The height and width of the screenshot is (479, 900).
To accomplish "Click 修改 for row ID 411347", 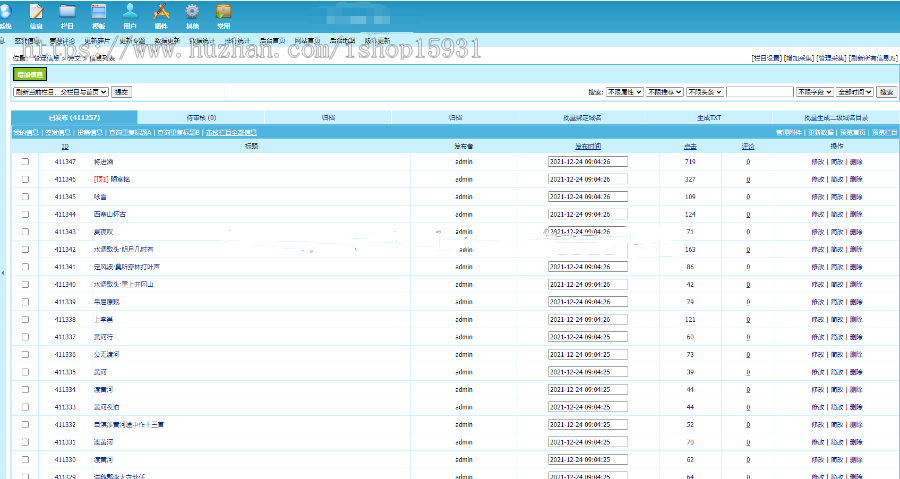I will click(817, 162).
